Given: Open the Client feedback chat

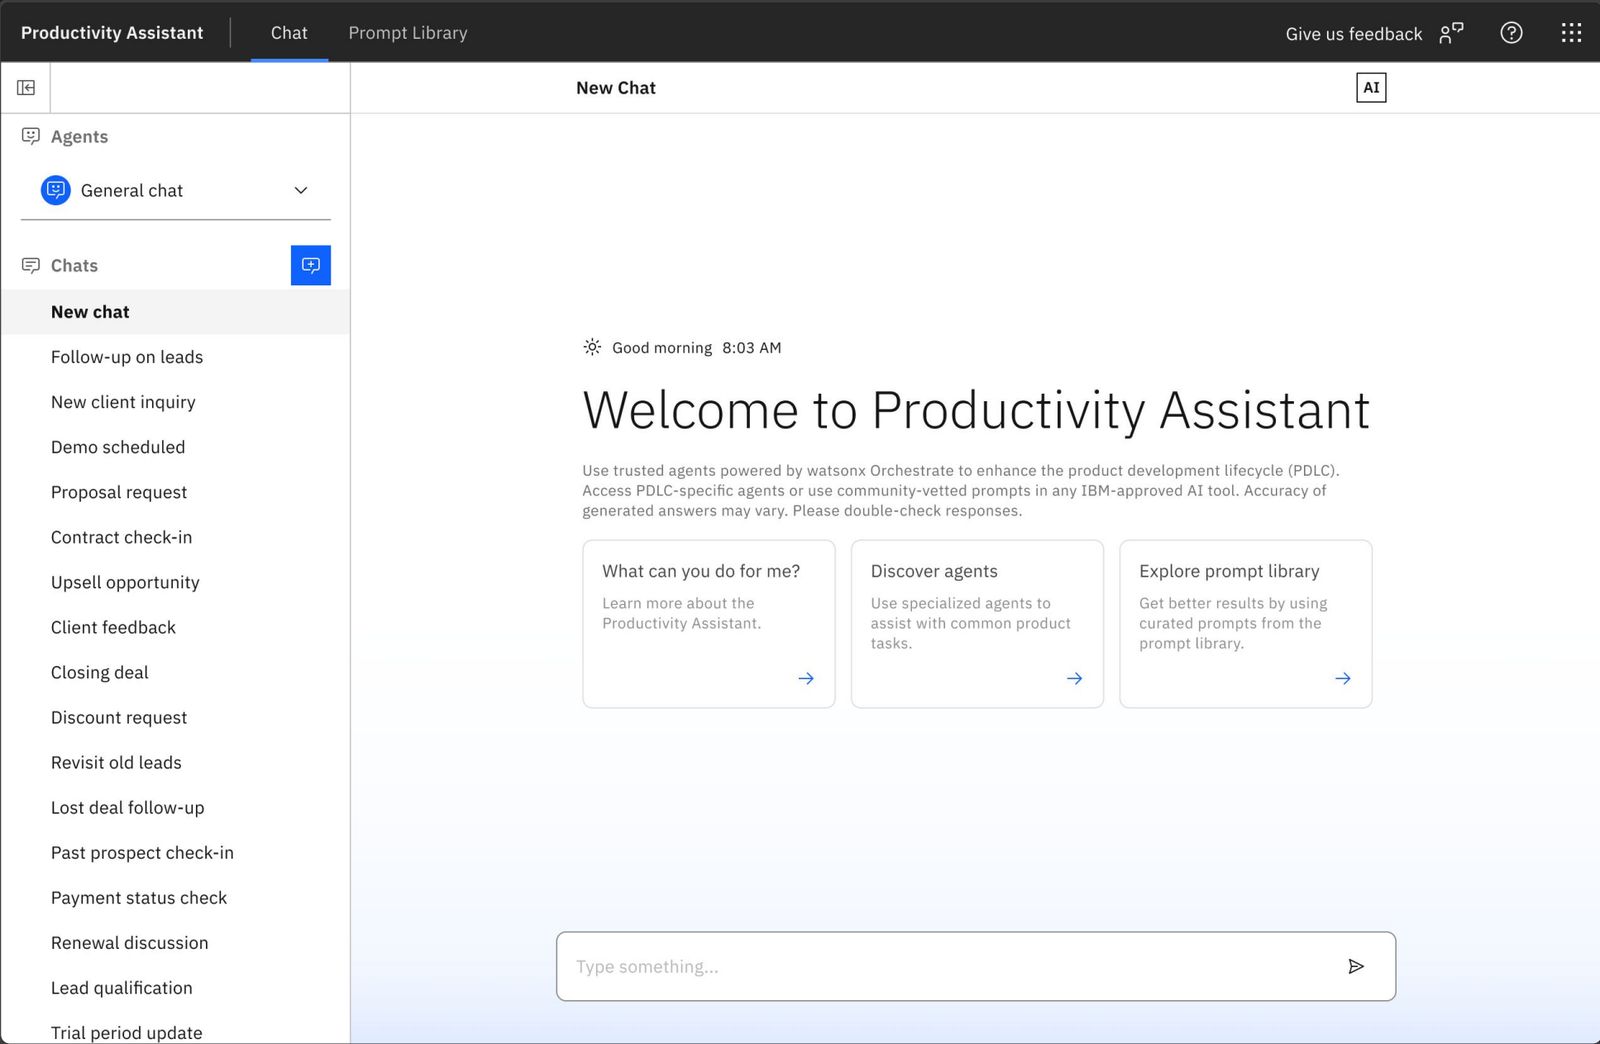Looking at the screenshot, I should (x=175, y=627).
